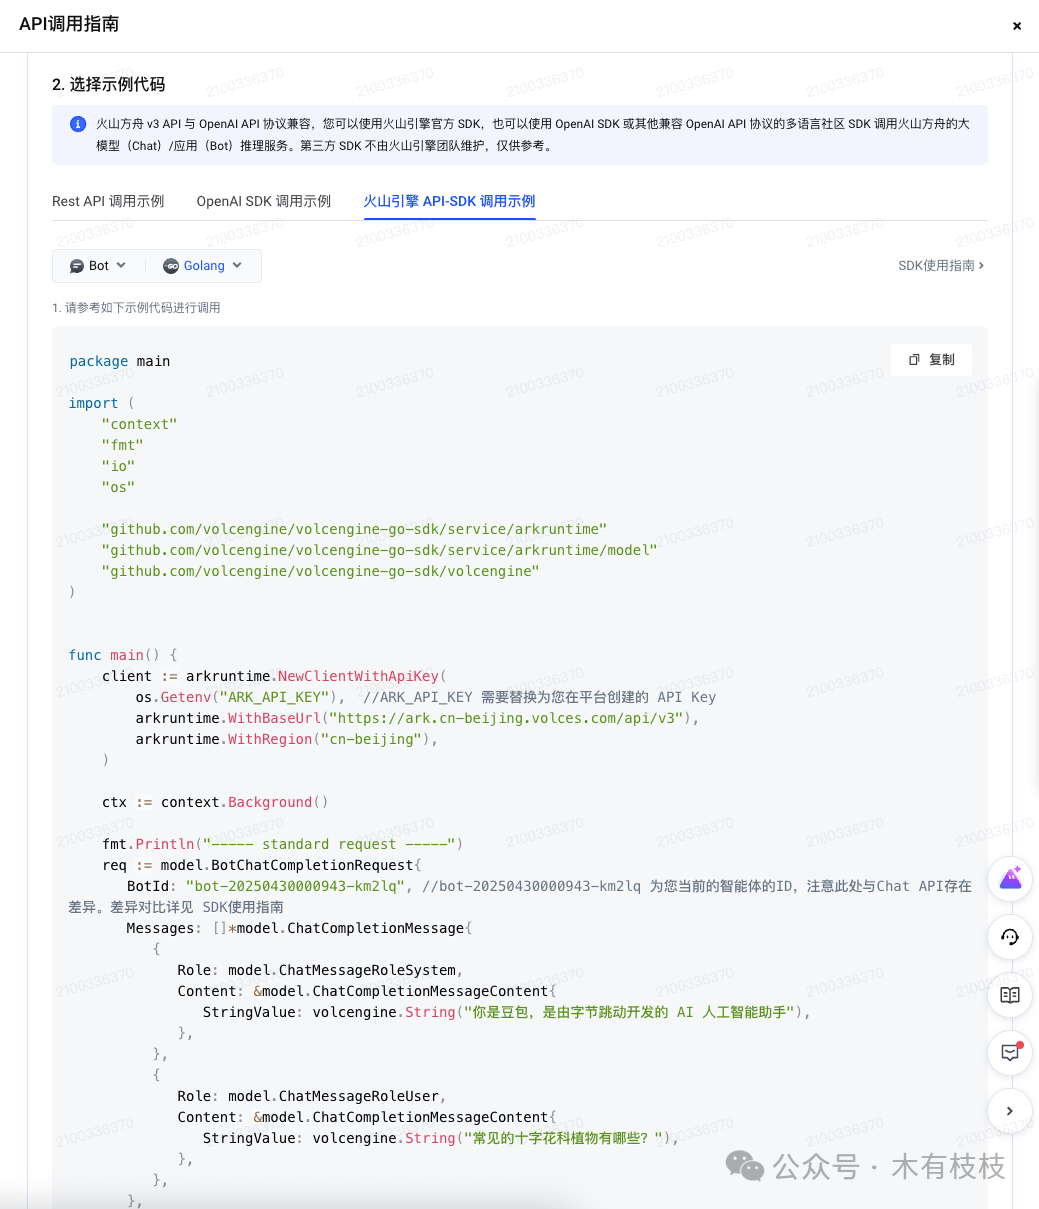The image size is (1039, 1209).
Task: Click the Golang gopher icon
Action: pos(171,266)
